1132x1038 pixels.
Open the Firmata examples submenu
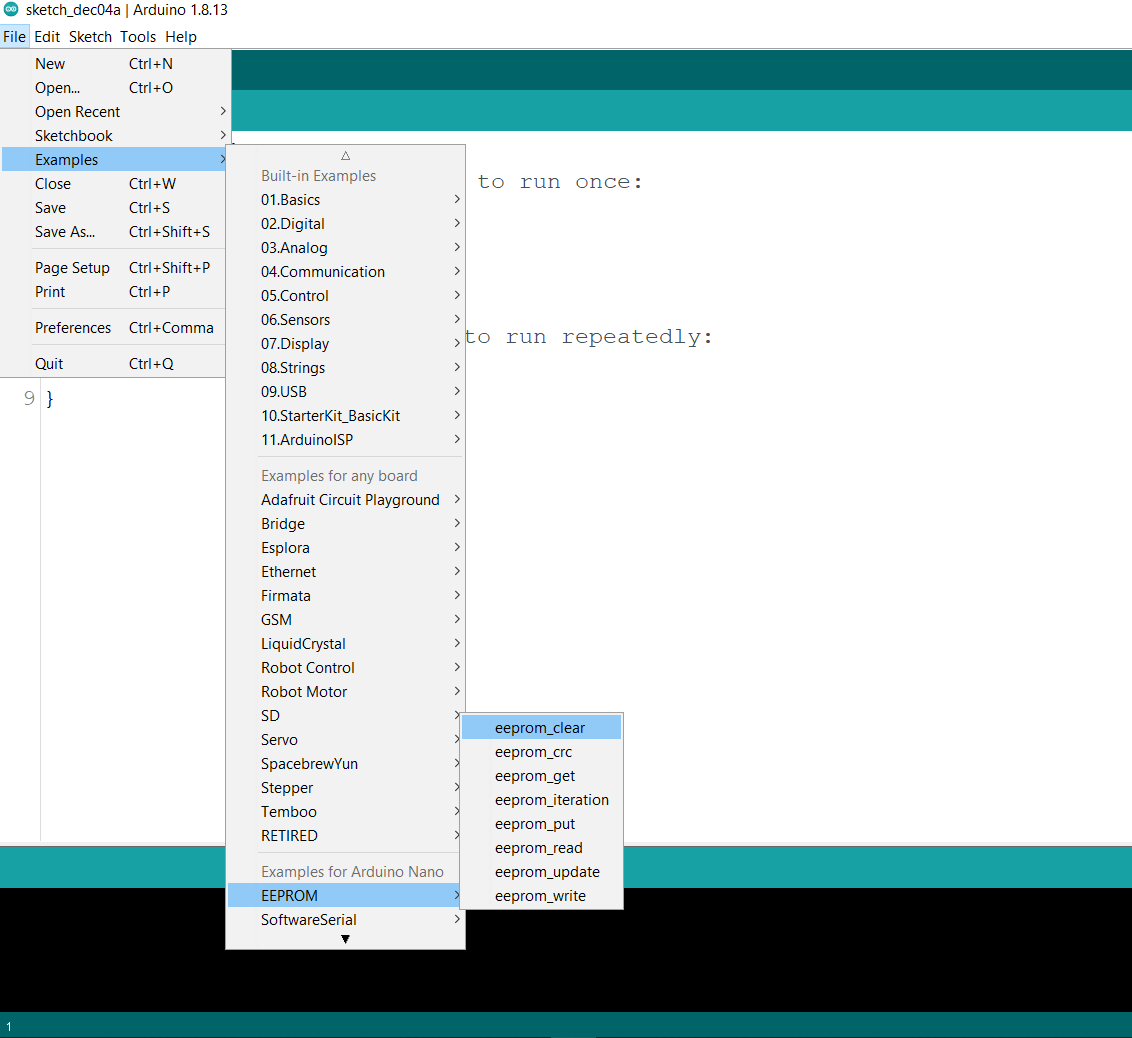pyautogui.click(x=345, y=596)
